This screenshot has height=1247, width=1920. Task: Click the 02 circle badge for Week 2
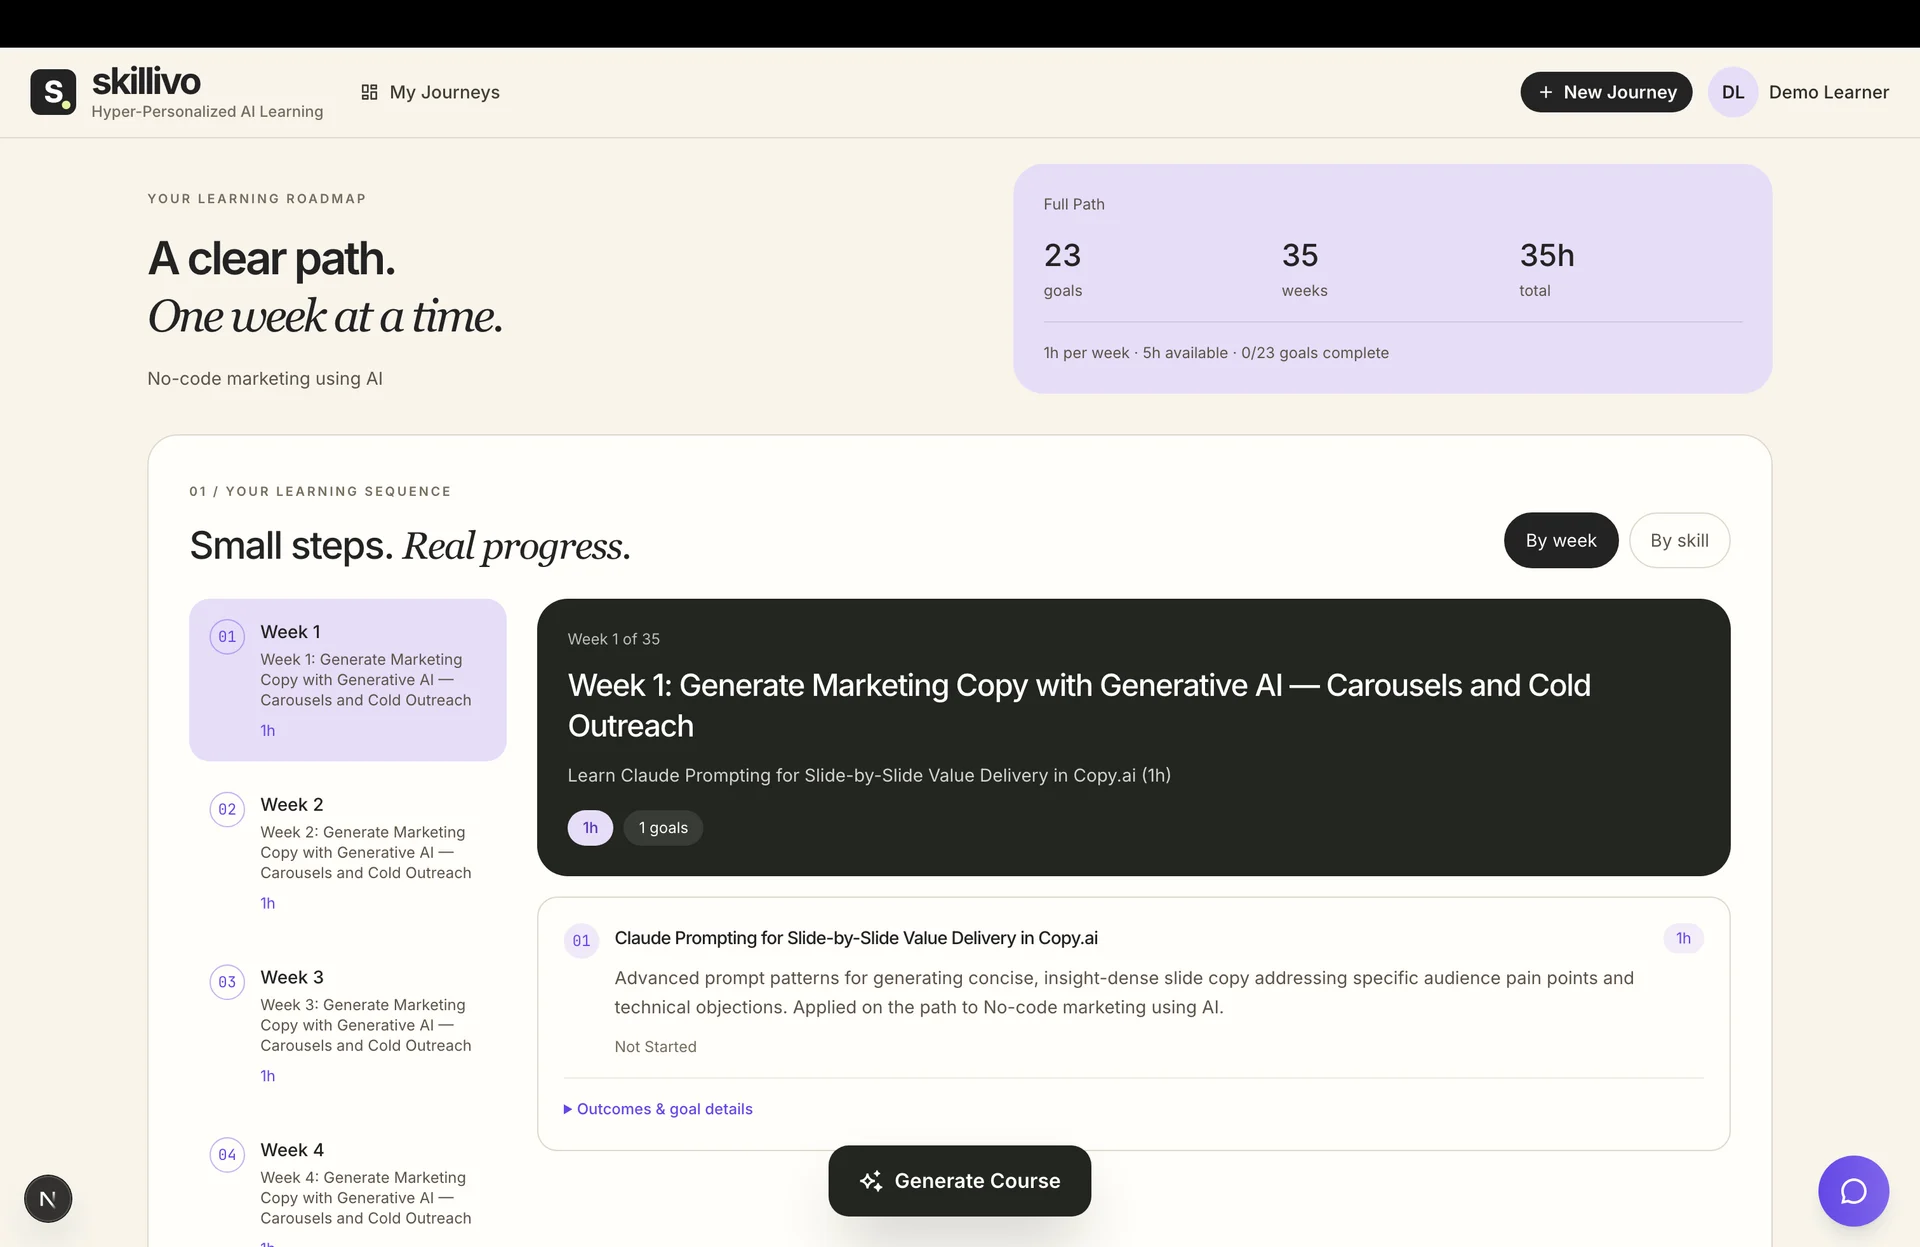pyautogui.click(x=227, y=810)
